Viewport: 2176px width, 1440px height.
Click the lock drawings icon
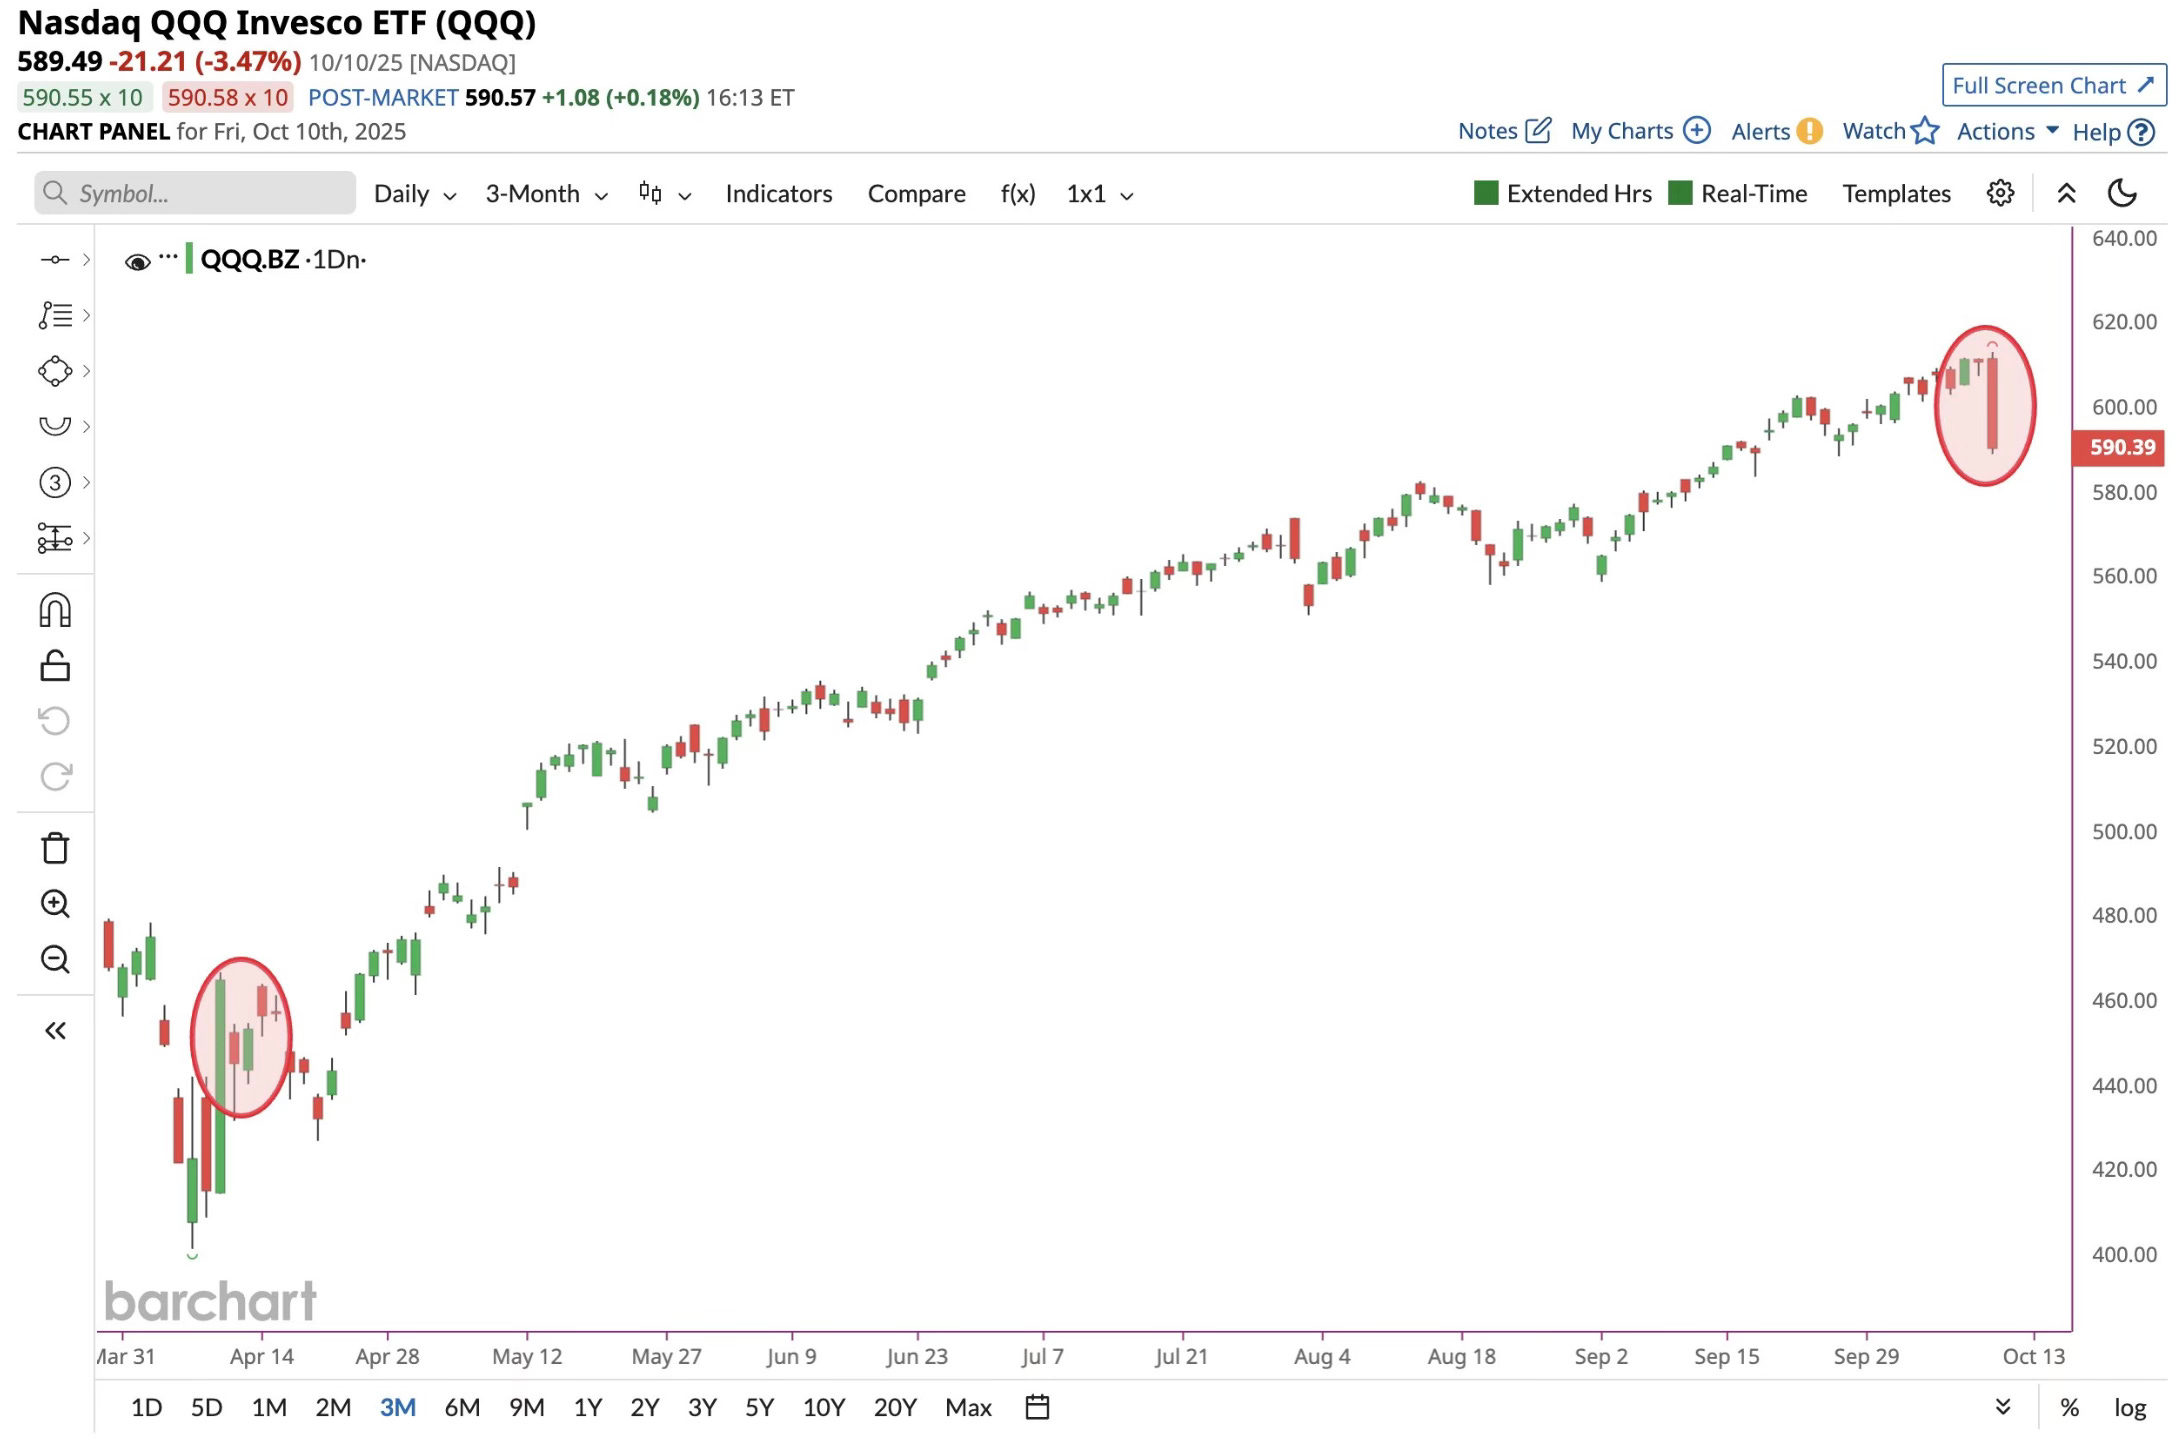55,666
